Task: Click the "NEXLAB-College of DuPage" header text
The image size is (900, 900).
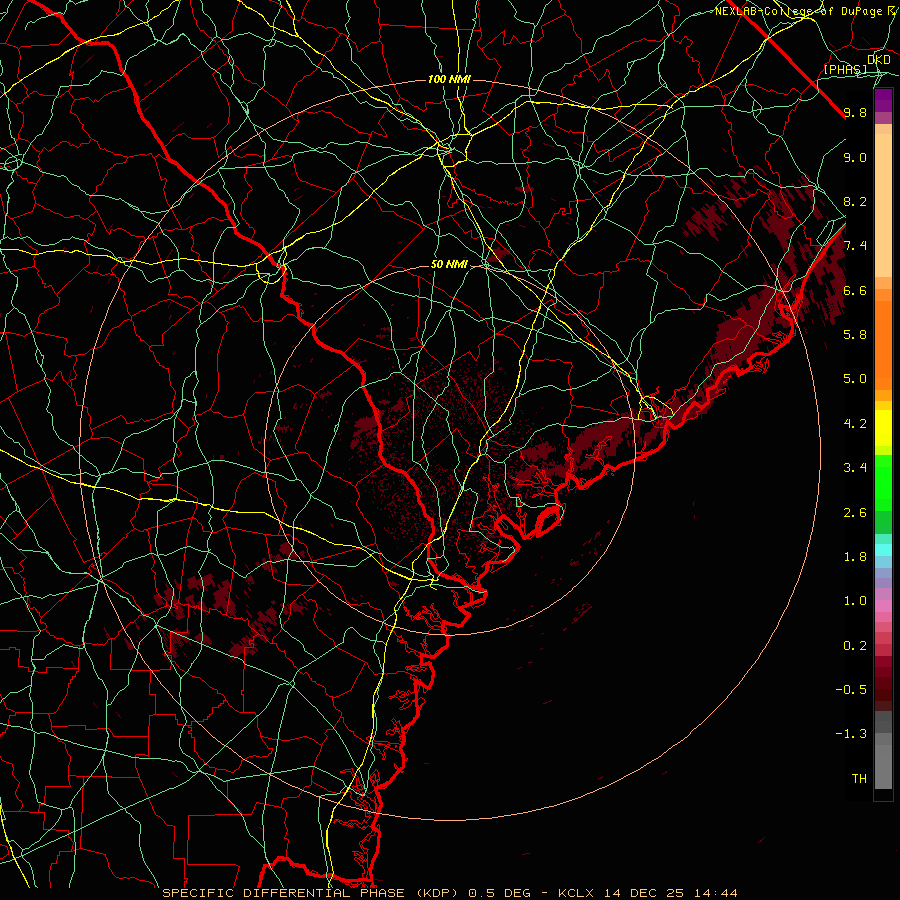Action: point(800,11)
